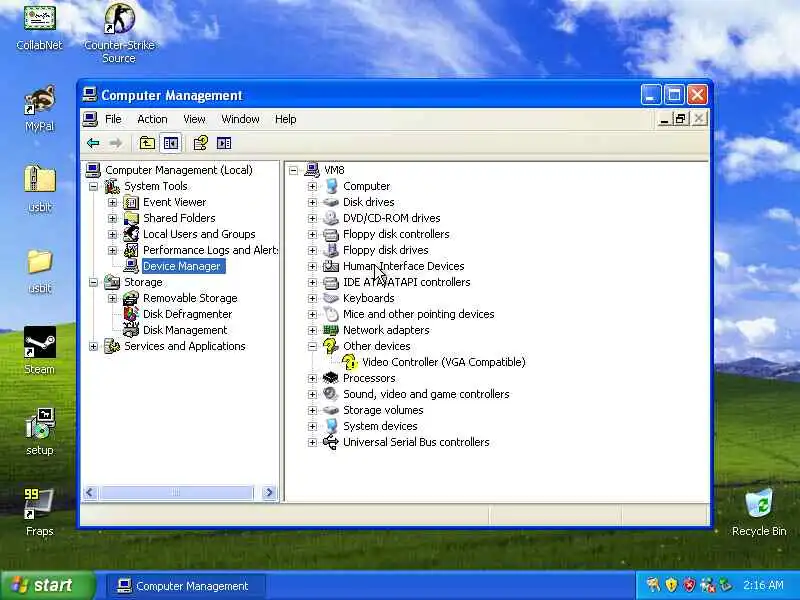Expand the Network adapters category

(x=312, y=330)
